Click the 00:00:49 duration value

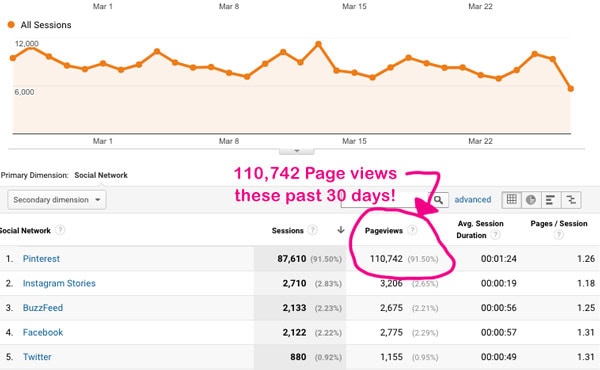coord(499,357)
